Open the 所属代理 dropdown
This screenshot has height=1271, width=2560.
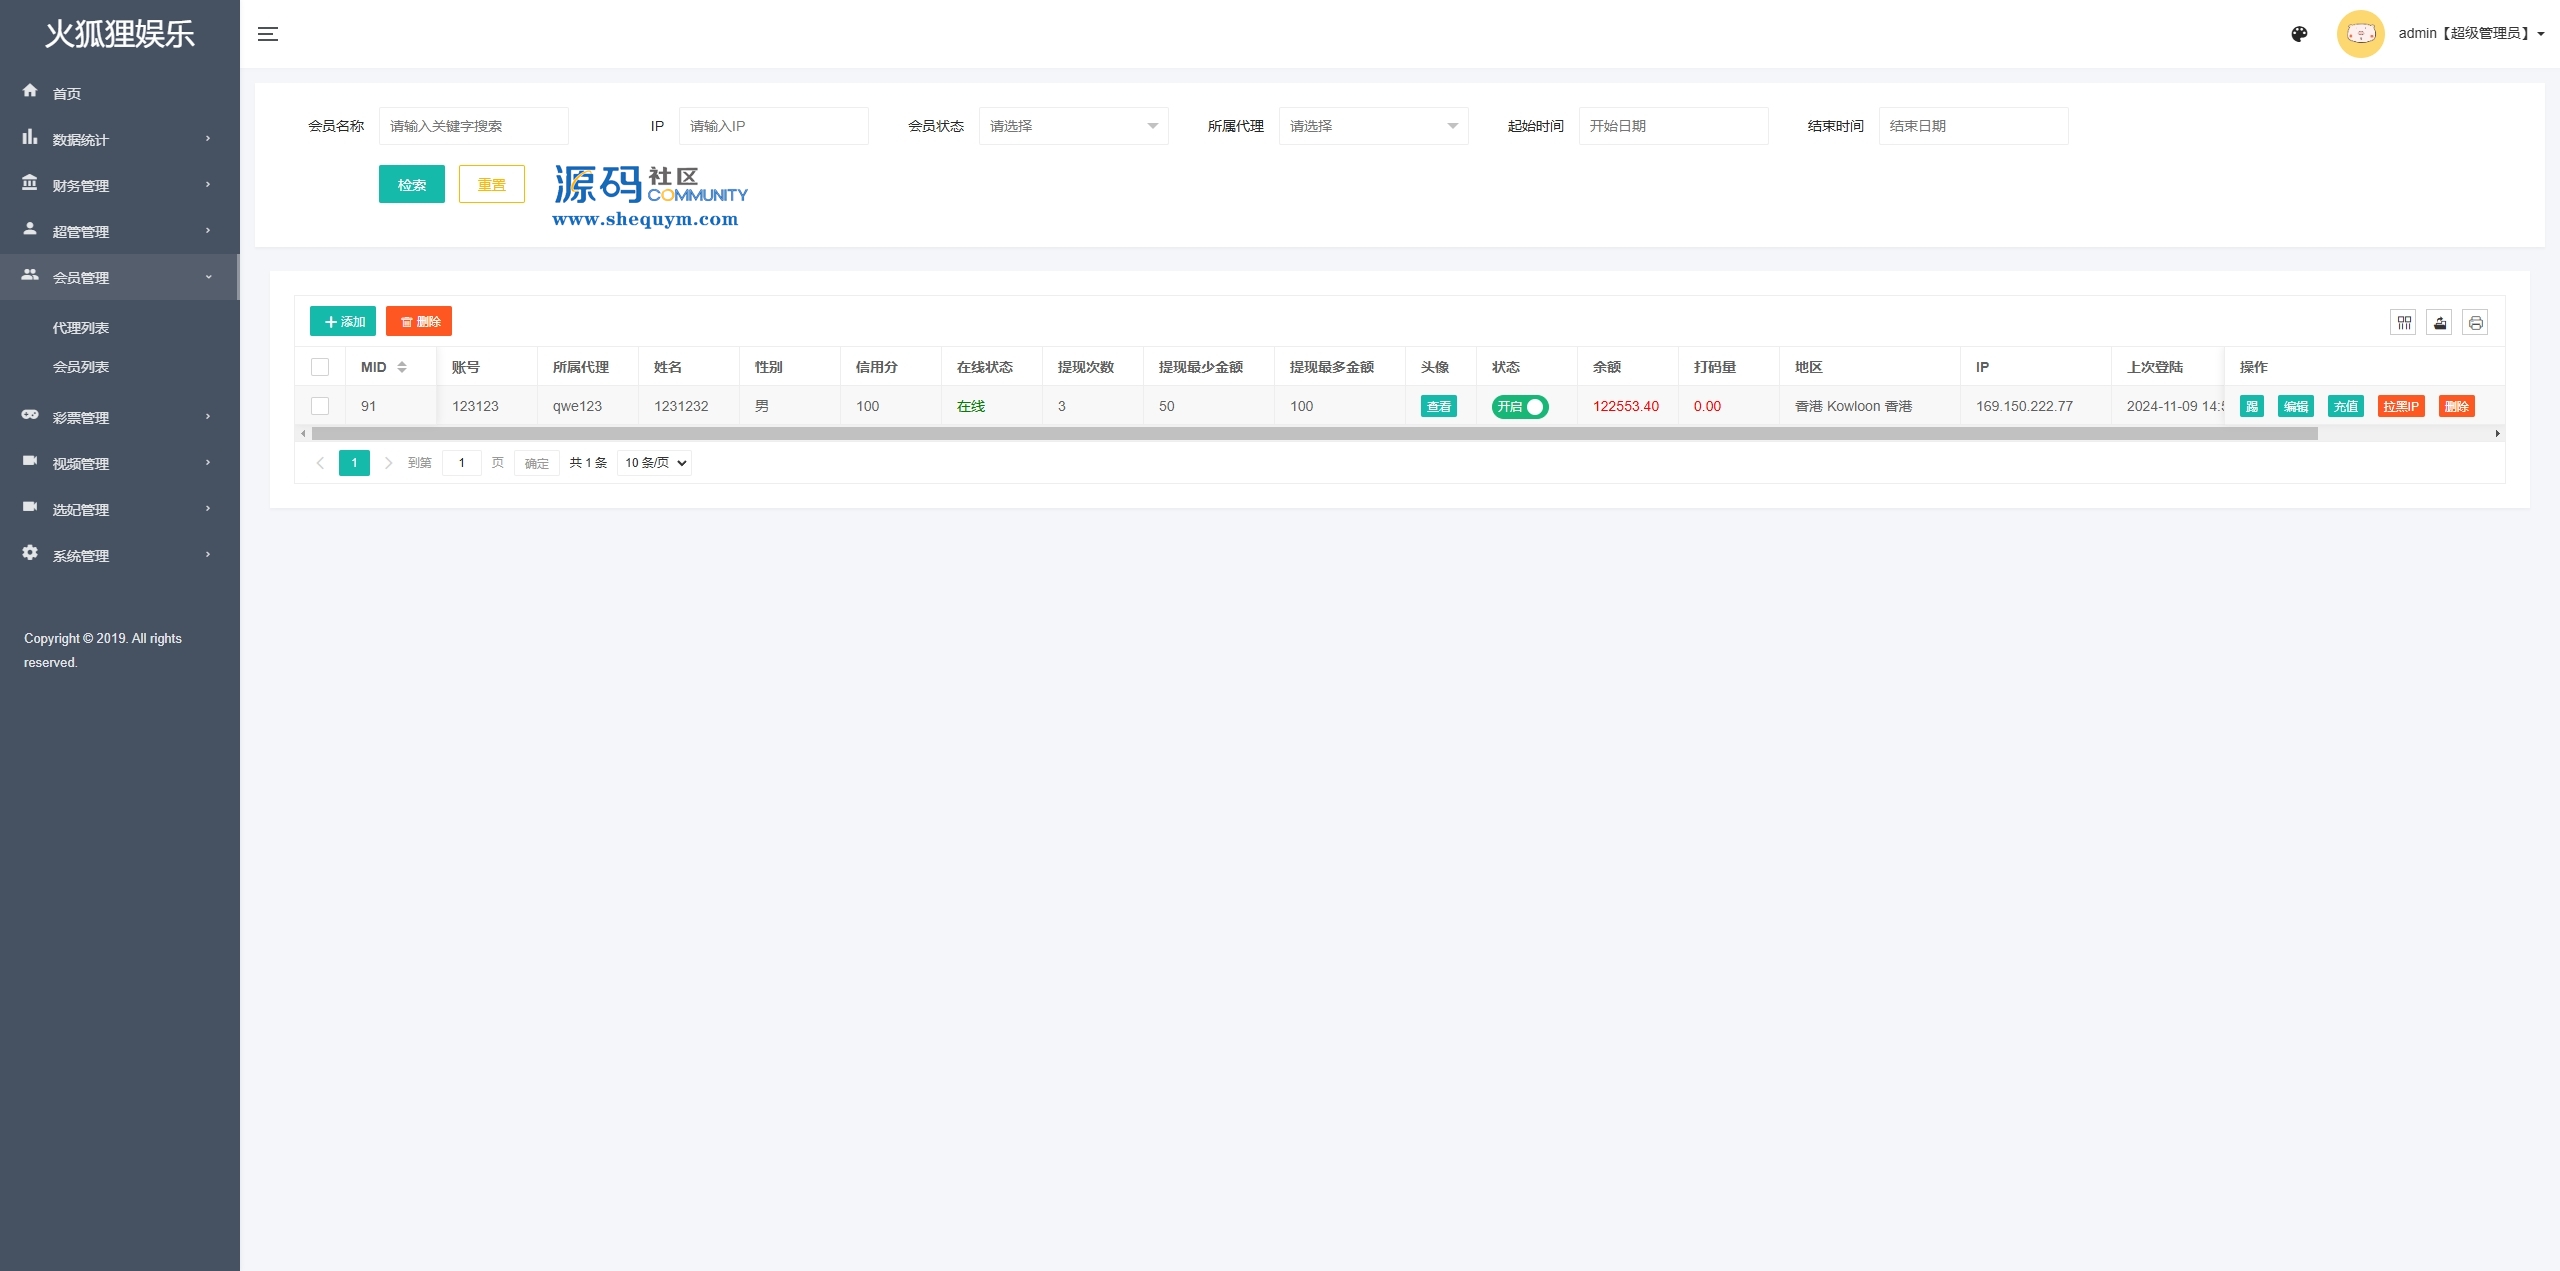1372,126
